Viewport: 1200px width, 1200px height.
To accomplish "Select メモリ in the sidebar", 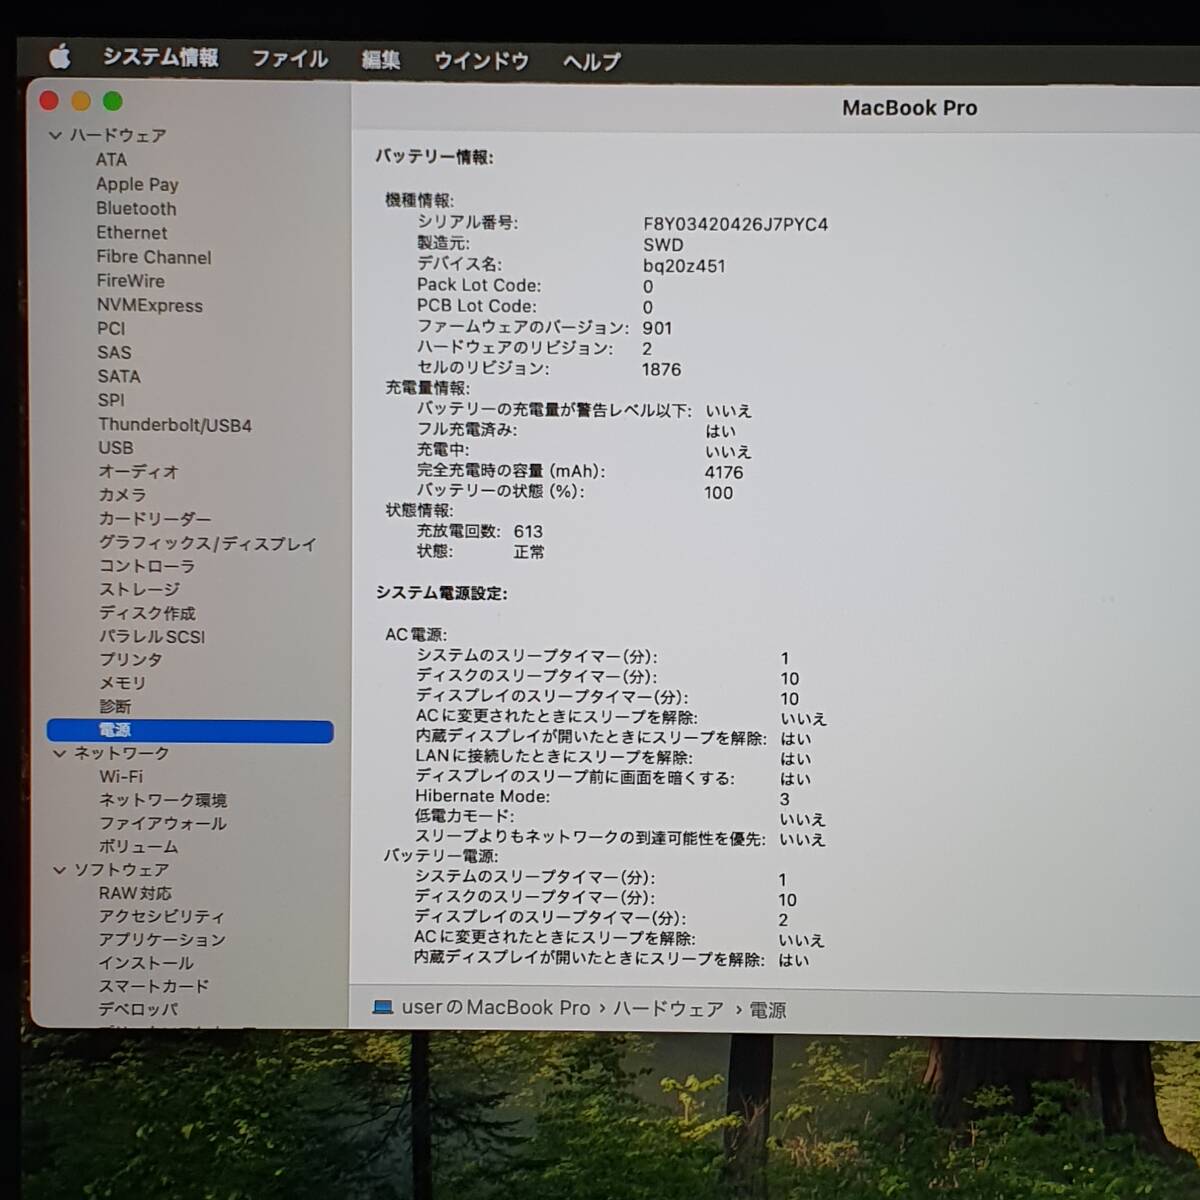I will pyautogui.click(x=122, y=683).
